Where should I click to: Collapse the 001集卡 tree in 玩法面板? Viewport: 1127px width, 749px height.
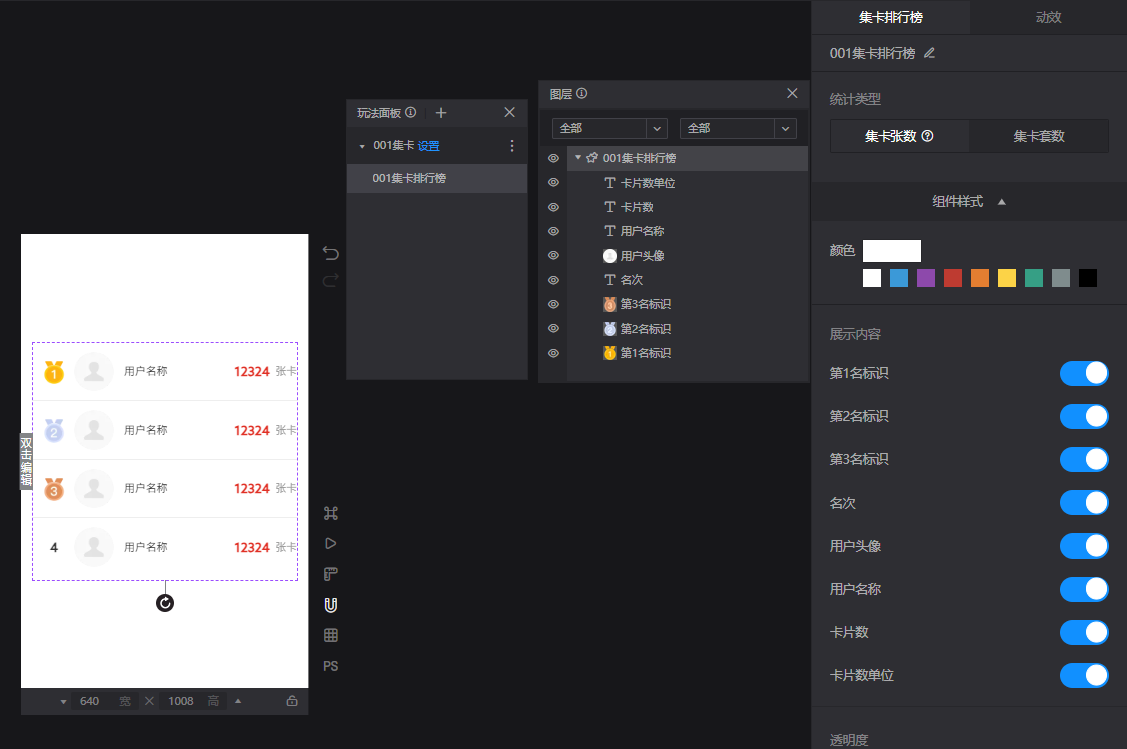pyautogui.click(x=362, y=146)
